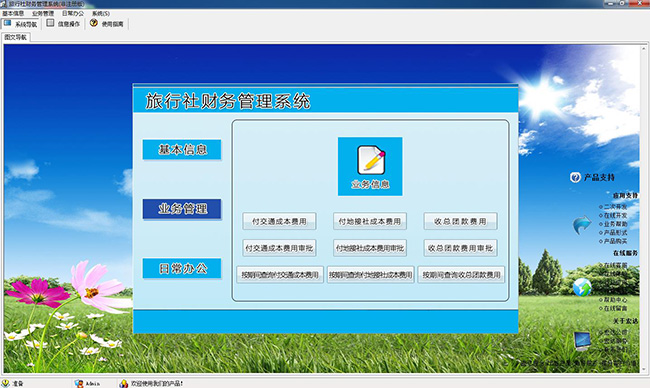The height and width of the screenshot is (388, 650).
Task: Click the 产品支持 question mark icon
Action: pyautogui.click(x=575, y=177)
